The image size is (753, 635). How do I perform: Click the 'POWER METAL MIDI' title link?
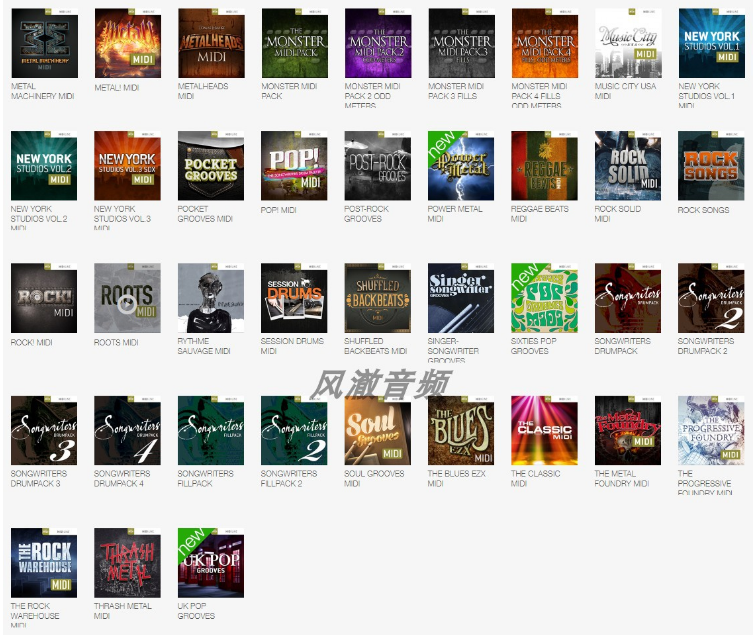point(455,214)
